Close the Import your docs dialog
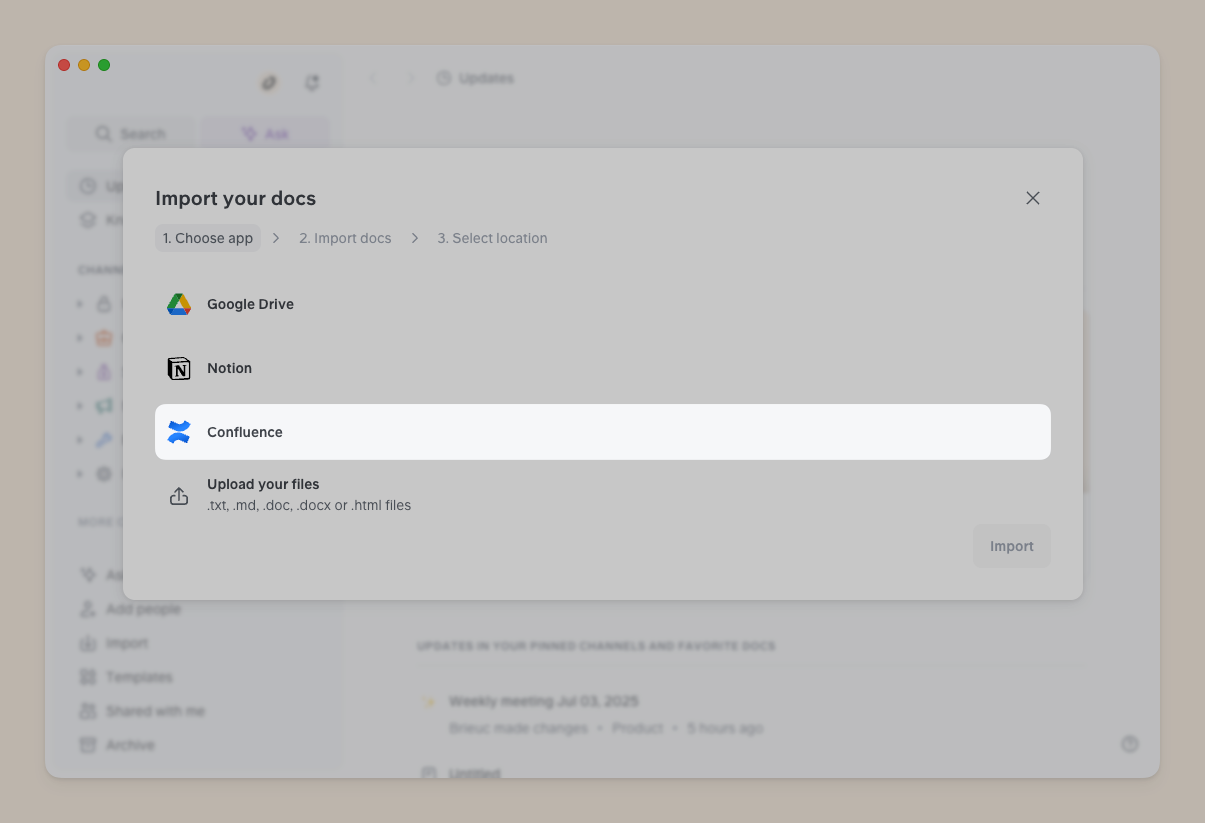Screen dimensions: 1205x823 [1033, 198]
